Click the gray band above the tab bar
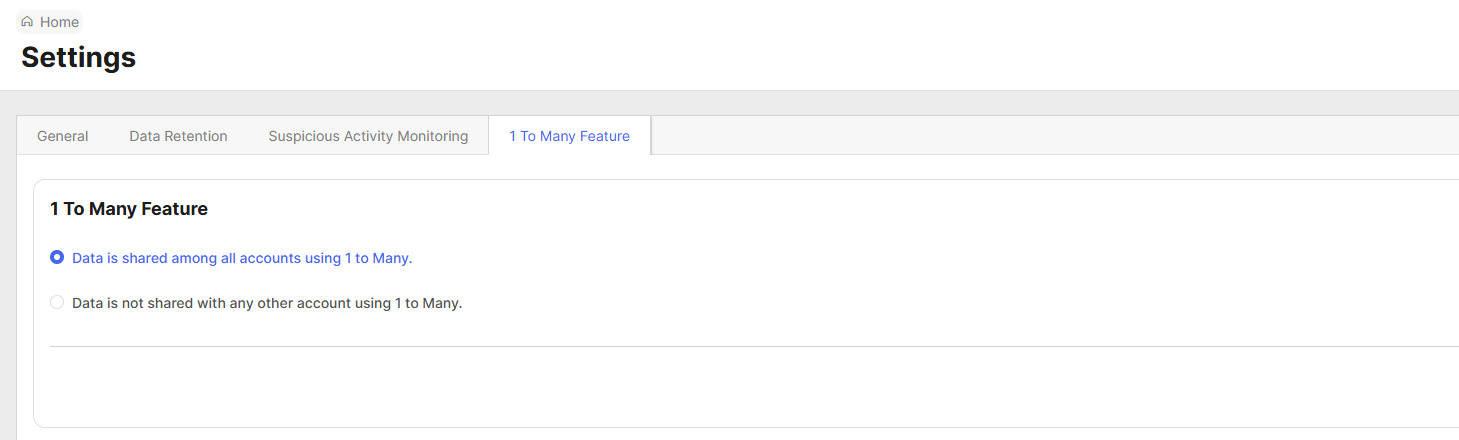The width and height of the screenshot is (1459, 440). (x=700, y=103)
